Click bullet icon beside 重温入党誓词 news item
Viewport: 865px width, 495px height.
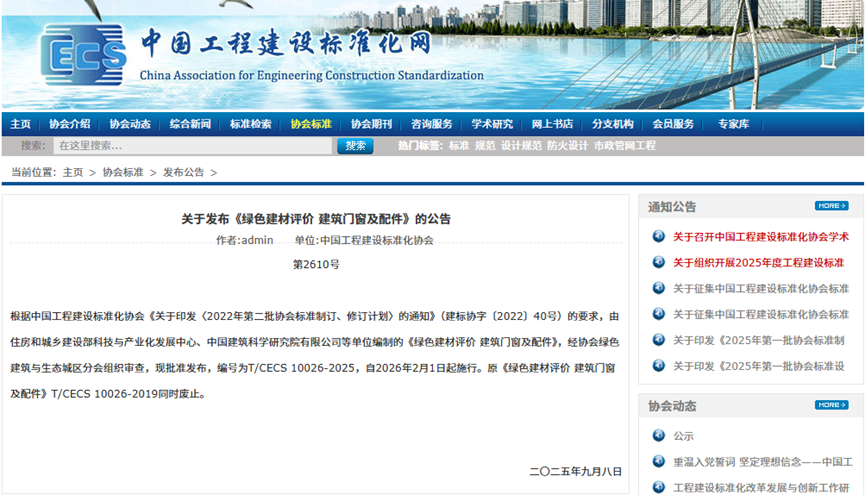pos(658,462)
